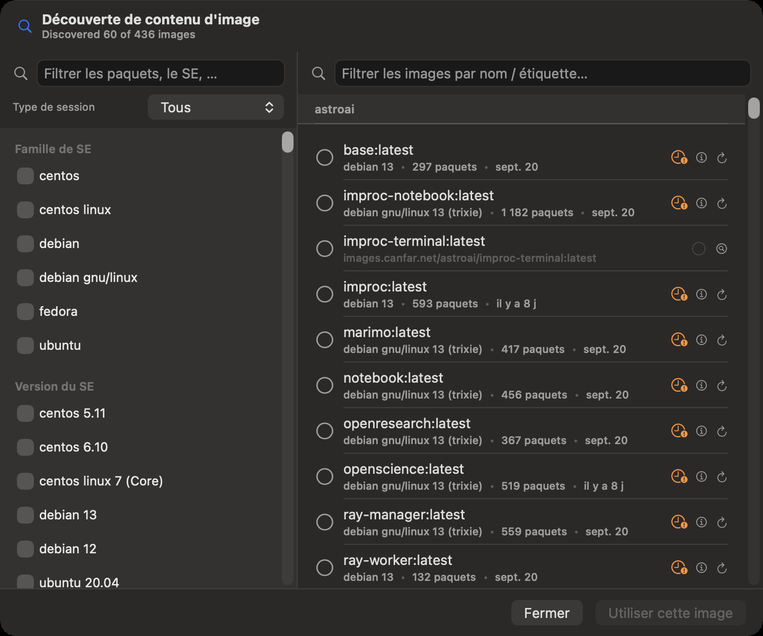The height and width of the screenshot is (636, 763).
Task: Open info icon for base:latest
Action: click(701, 158)
